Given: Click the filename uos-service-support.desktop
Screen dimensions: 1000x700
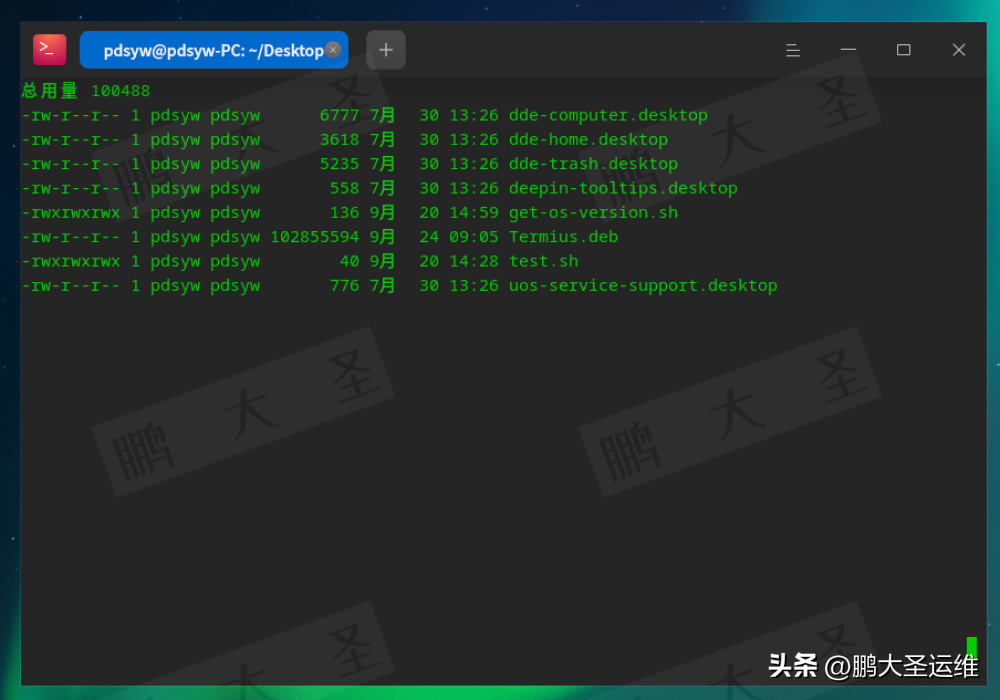Looking at the screenshot, I should click(643, 285).
